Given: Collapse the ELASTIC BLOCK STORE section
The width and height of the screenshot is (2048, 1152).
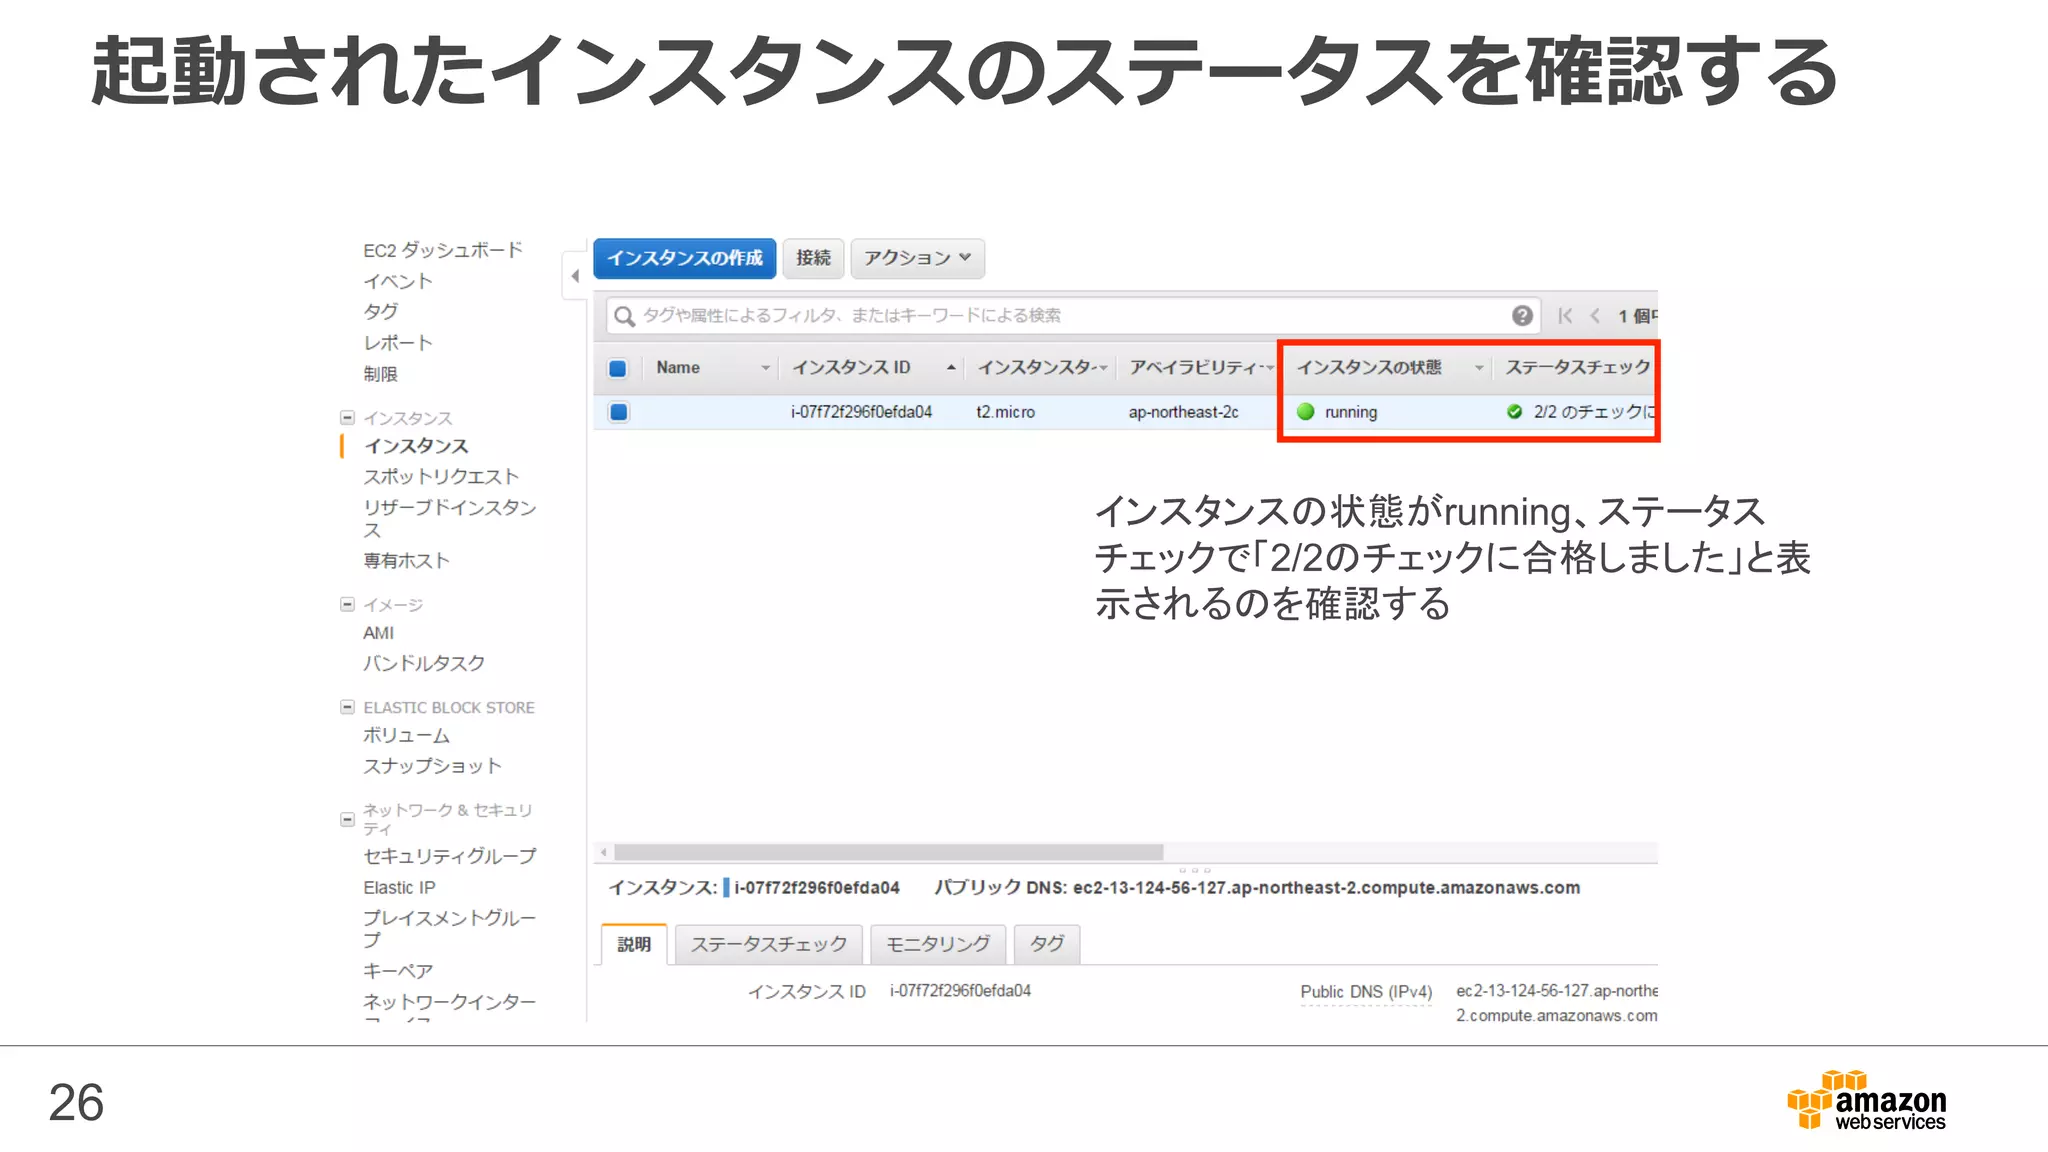Looking at the screenshot, I should coord(347,707).
